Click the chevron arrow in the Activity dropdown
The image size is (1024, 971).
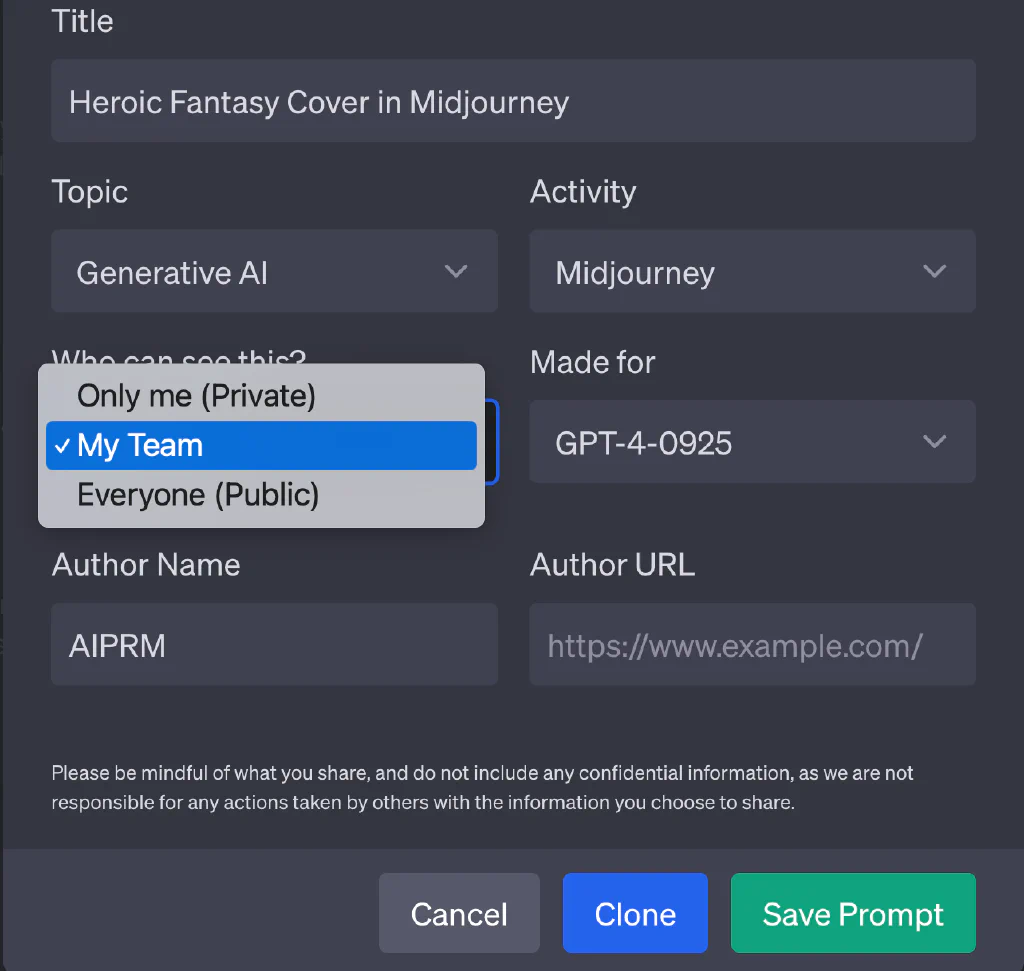coord(934,272)
